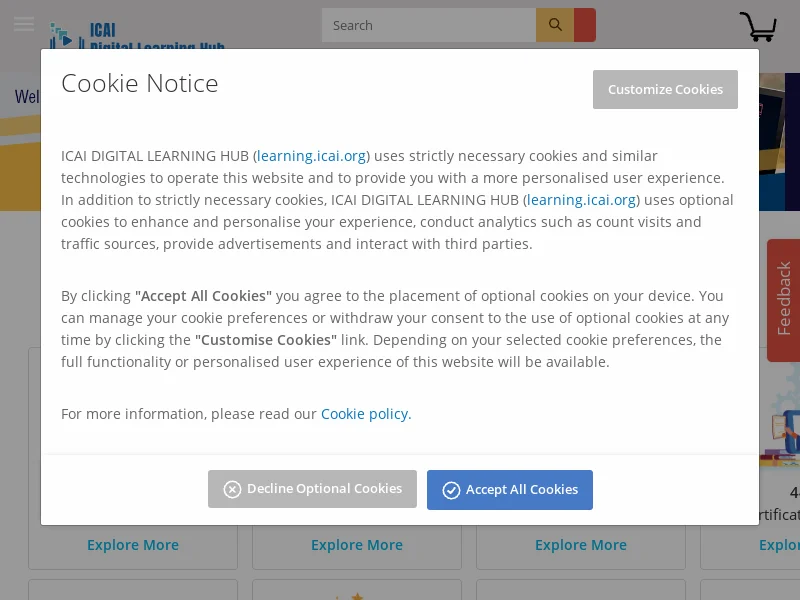Click the yellow magnifier search button
The width and height of the screenshot is (800, 600).
tap(555, 25)
